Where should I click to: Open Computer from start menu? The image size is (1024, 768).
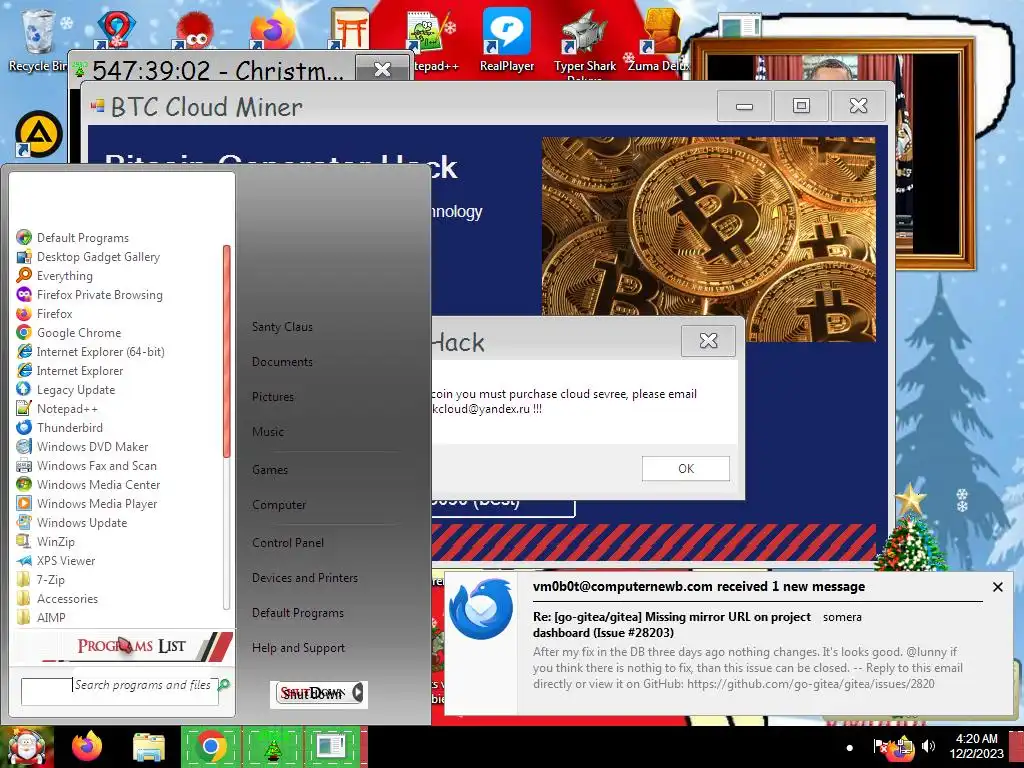click(x=279, y=505)
